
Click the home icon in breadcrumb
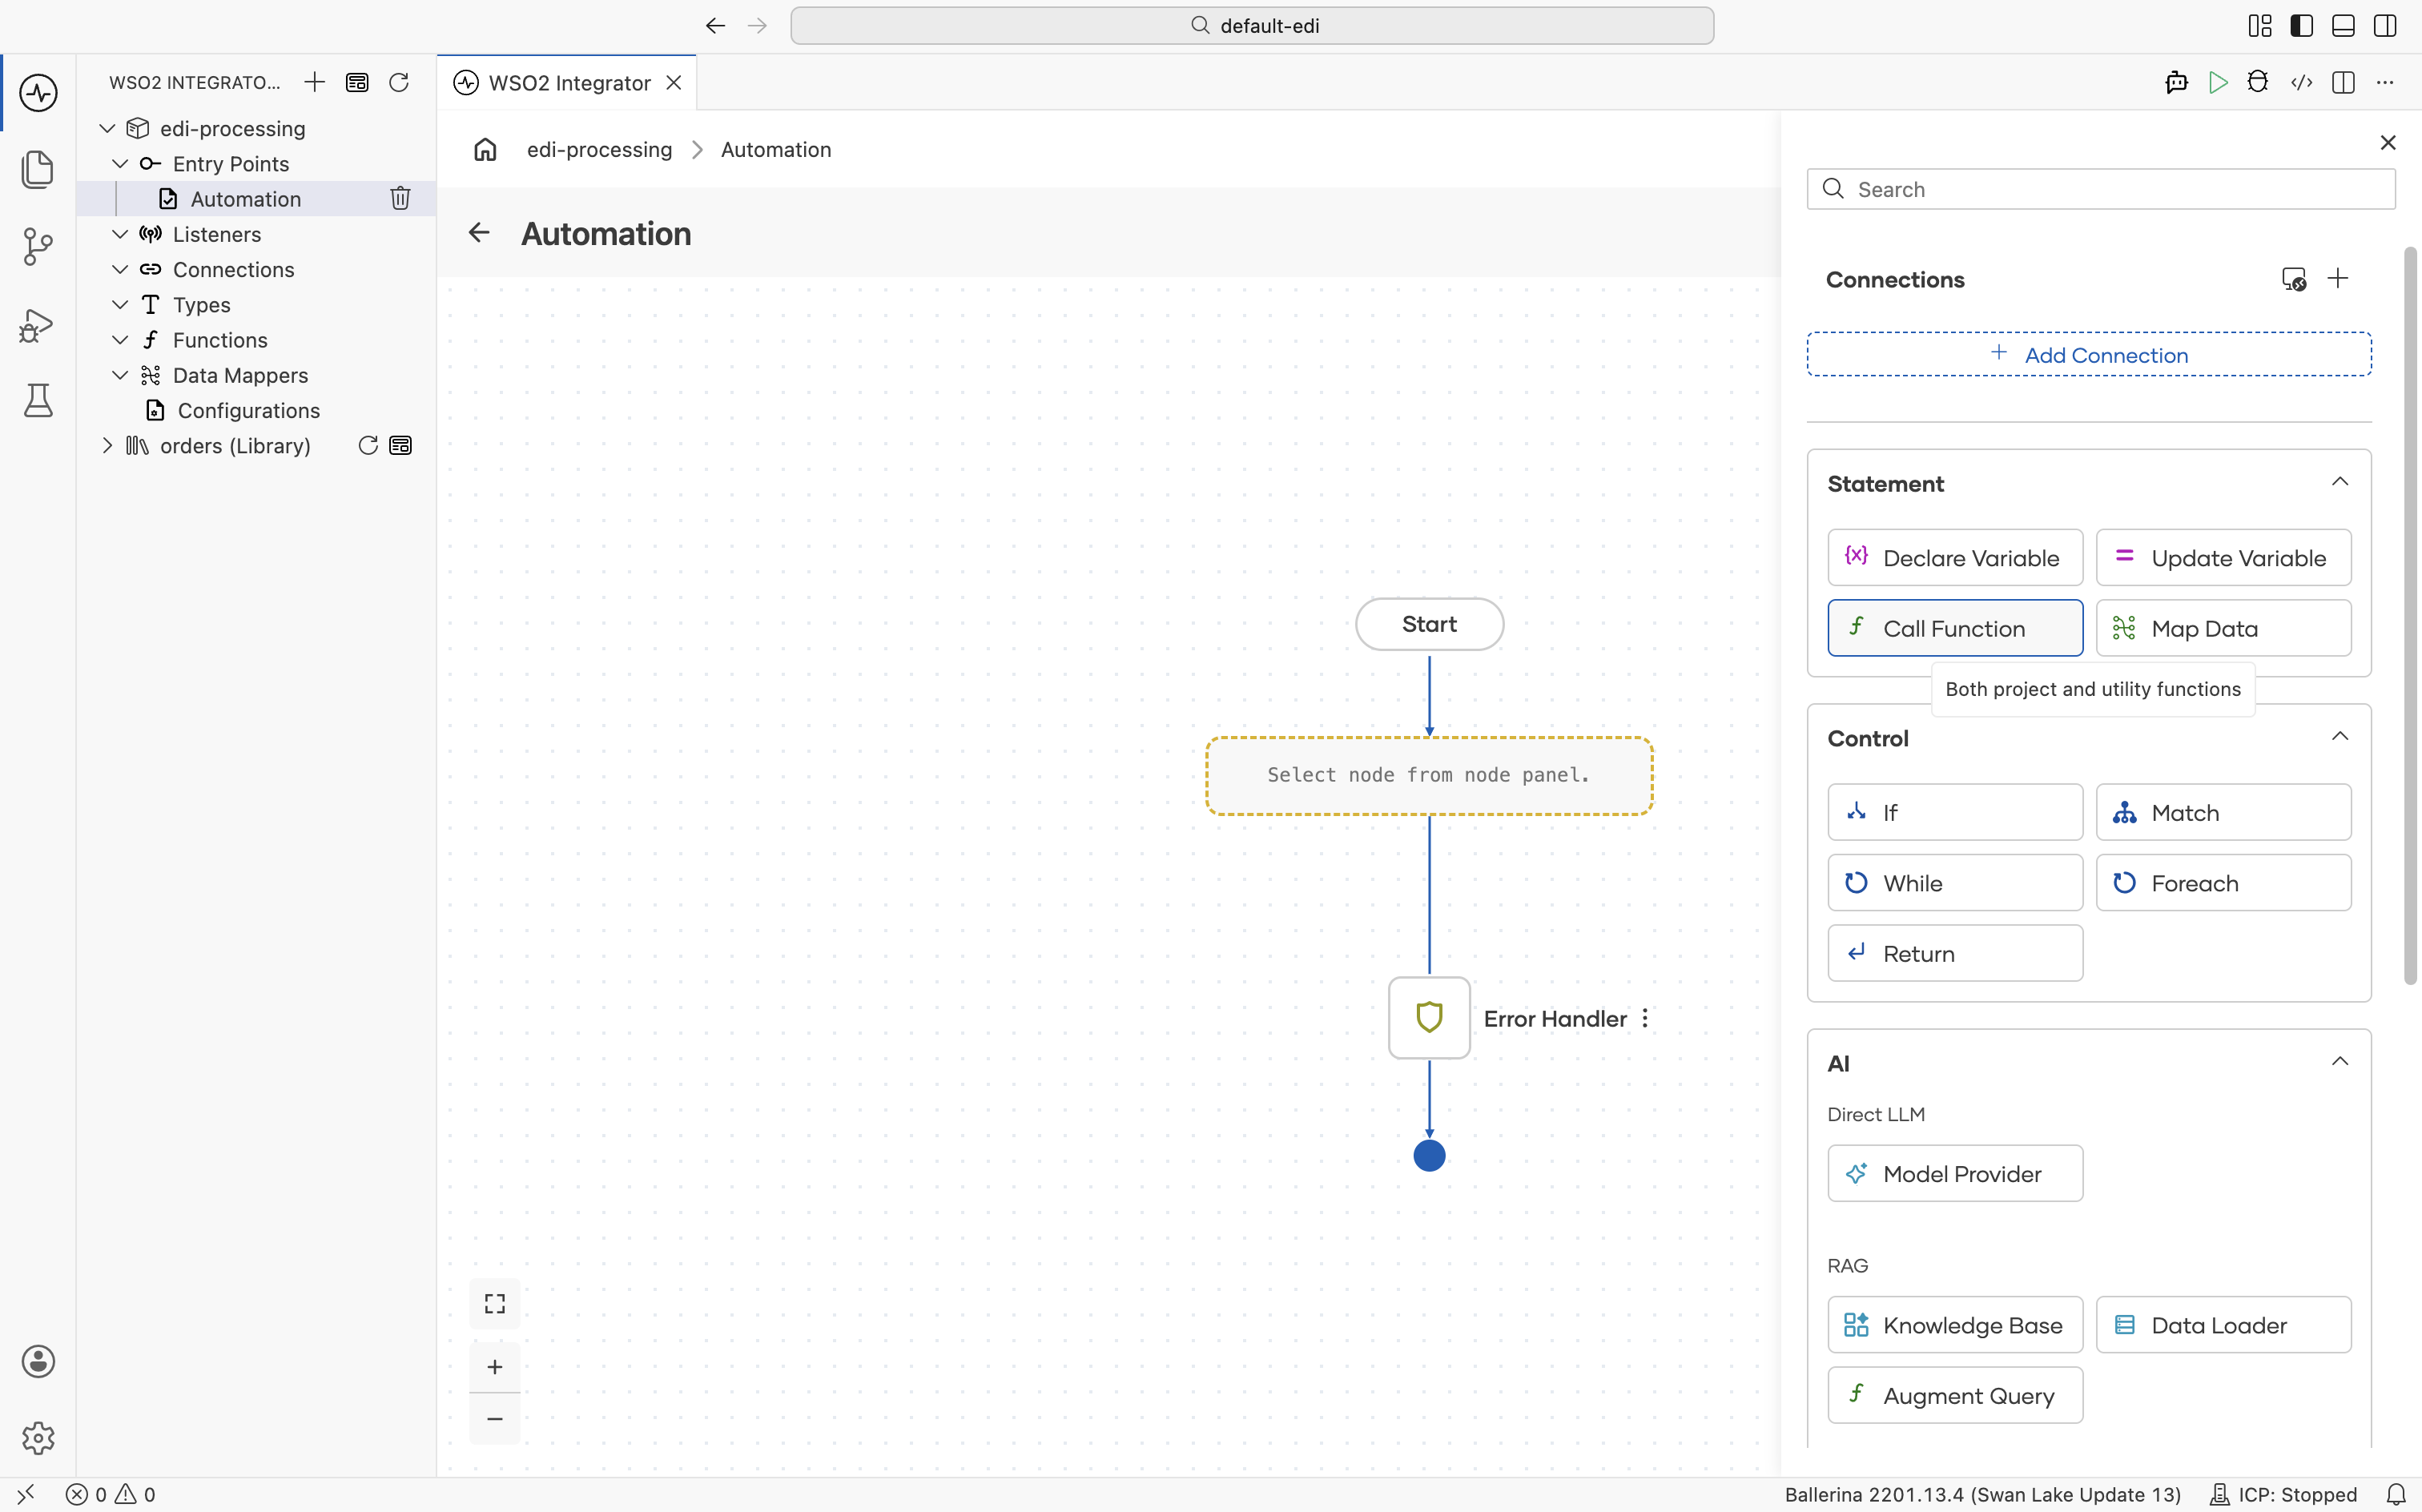pyautogui.click(x=485, y=149)
